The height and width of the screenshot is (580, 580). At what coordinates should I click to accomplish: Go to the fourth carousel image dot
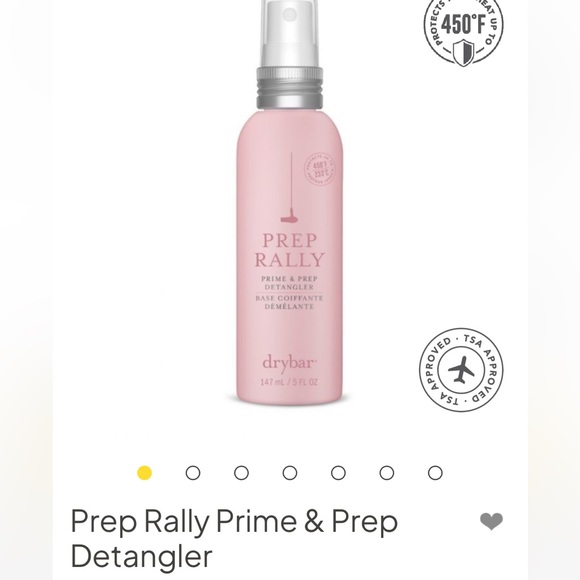coord(290,473)
